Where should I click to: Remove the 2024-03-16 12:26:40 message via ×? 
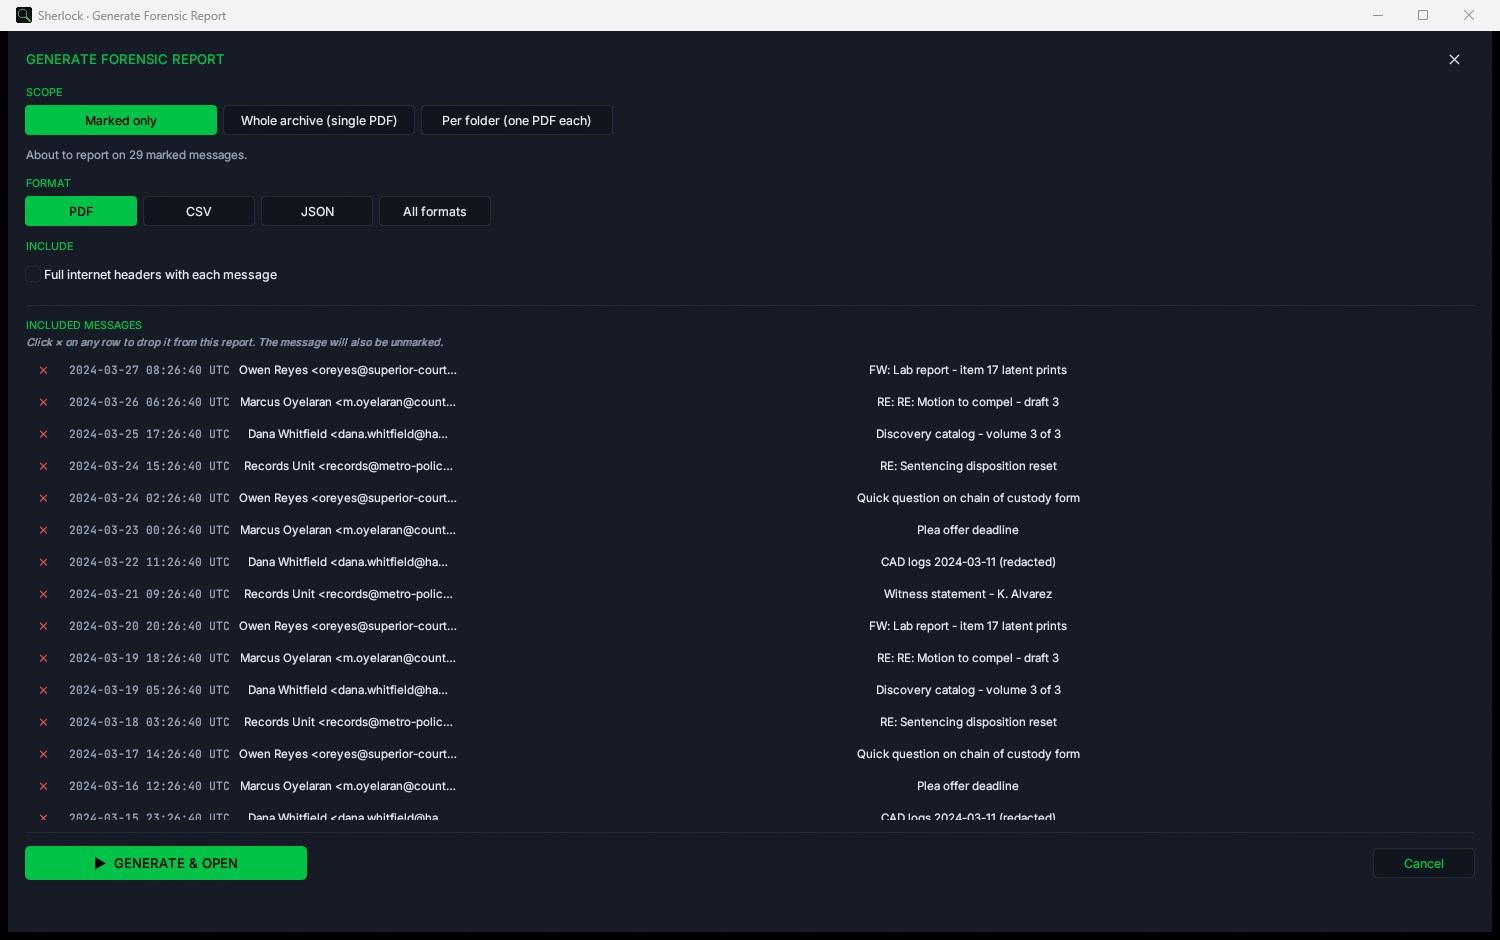pos(43,786)
